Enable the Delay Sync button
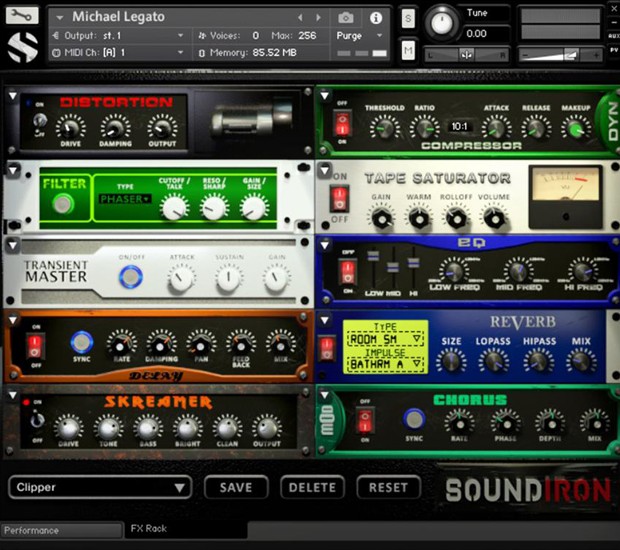Image resolution: width=620 pixels, height=550 pixels. pos(81,342)
